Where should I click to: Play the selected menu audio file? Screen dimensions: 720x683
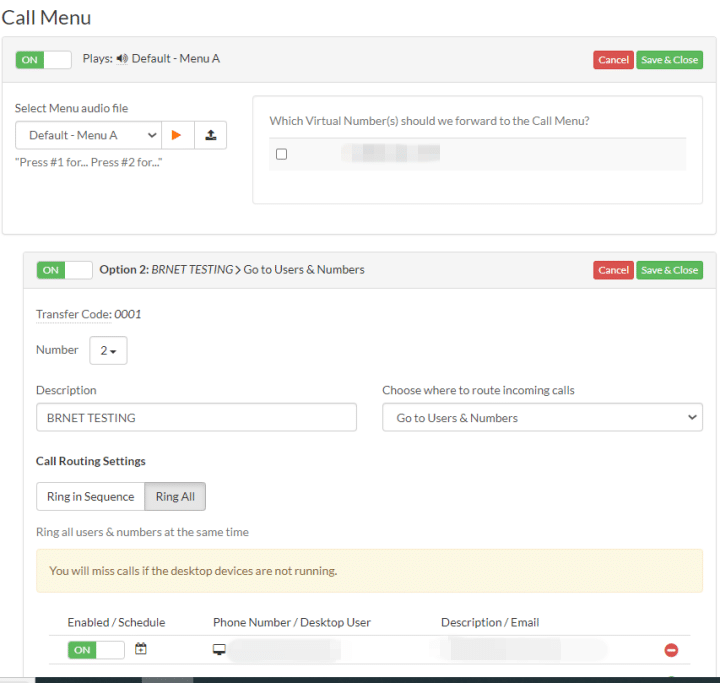177,135
